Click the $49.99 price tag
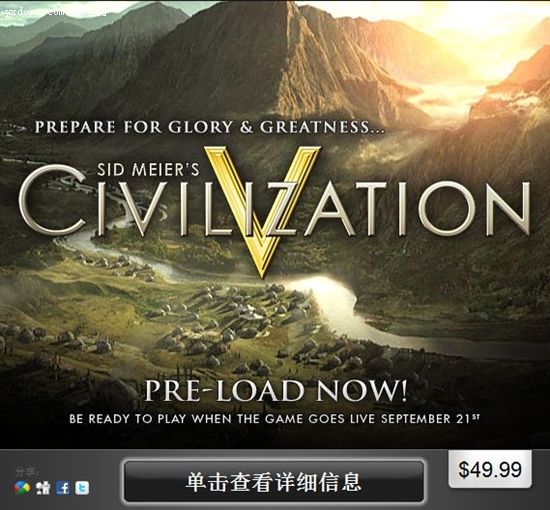This screenshot has height=510, width=550. 490,469
